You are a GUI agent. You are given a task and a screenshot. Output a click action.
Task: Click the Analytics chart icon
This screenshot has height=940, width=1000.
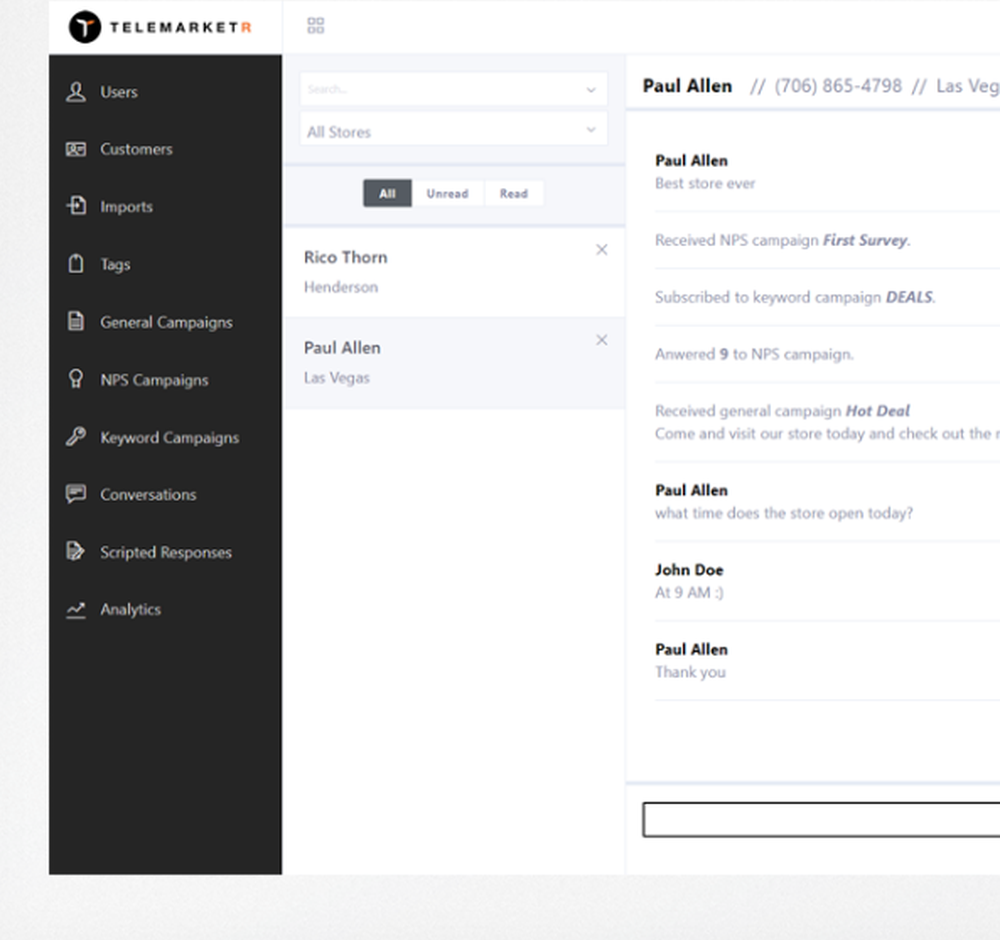pyautogui.click(x=76, y=610)
